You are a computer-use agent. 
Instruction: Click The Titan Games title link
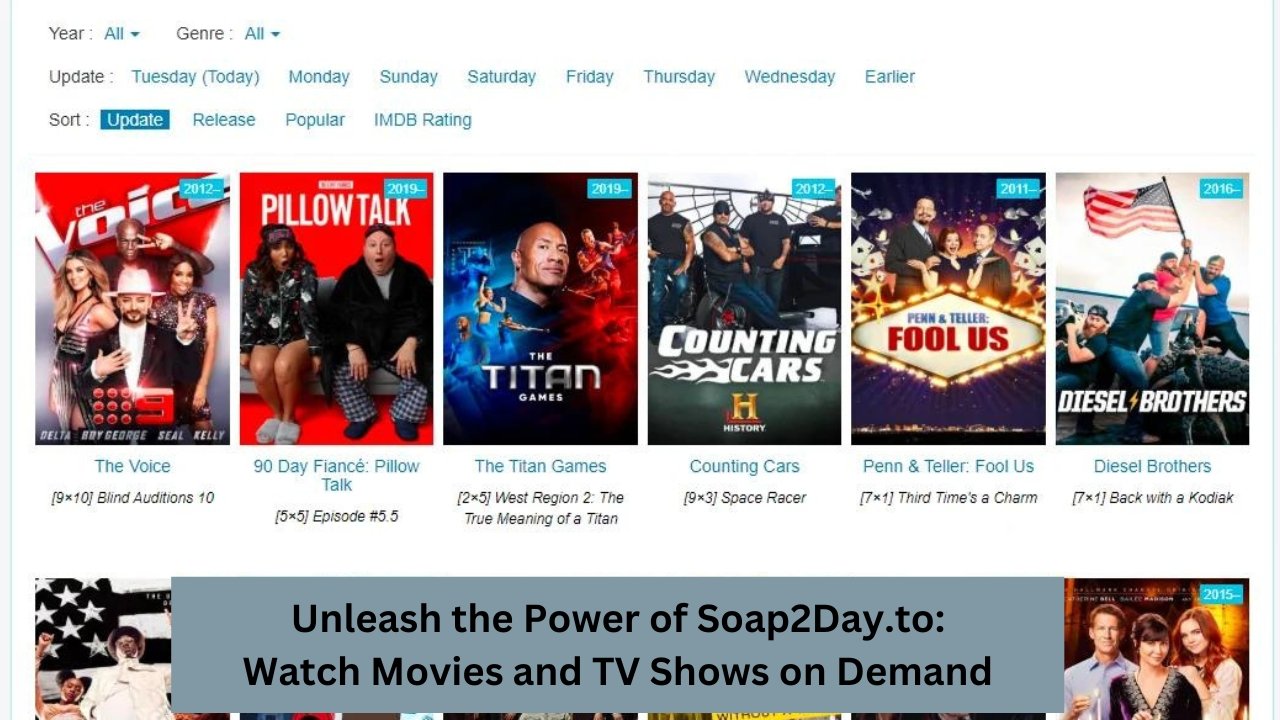click(x=540, y=466)
